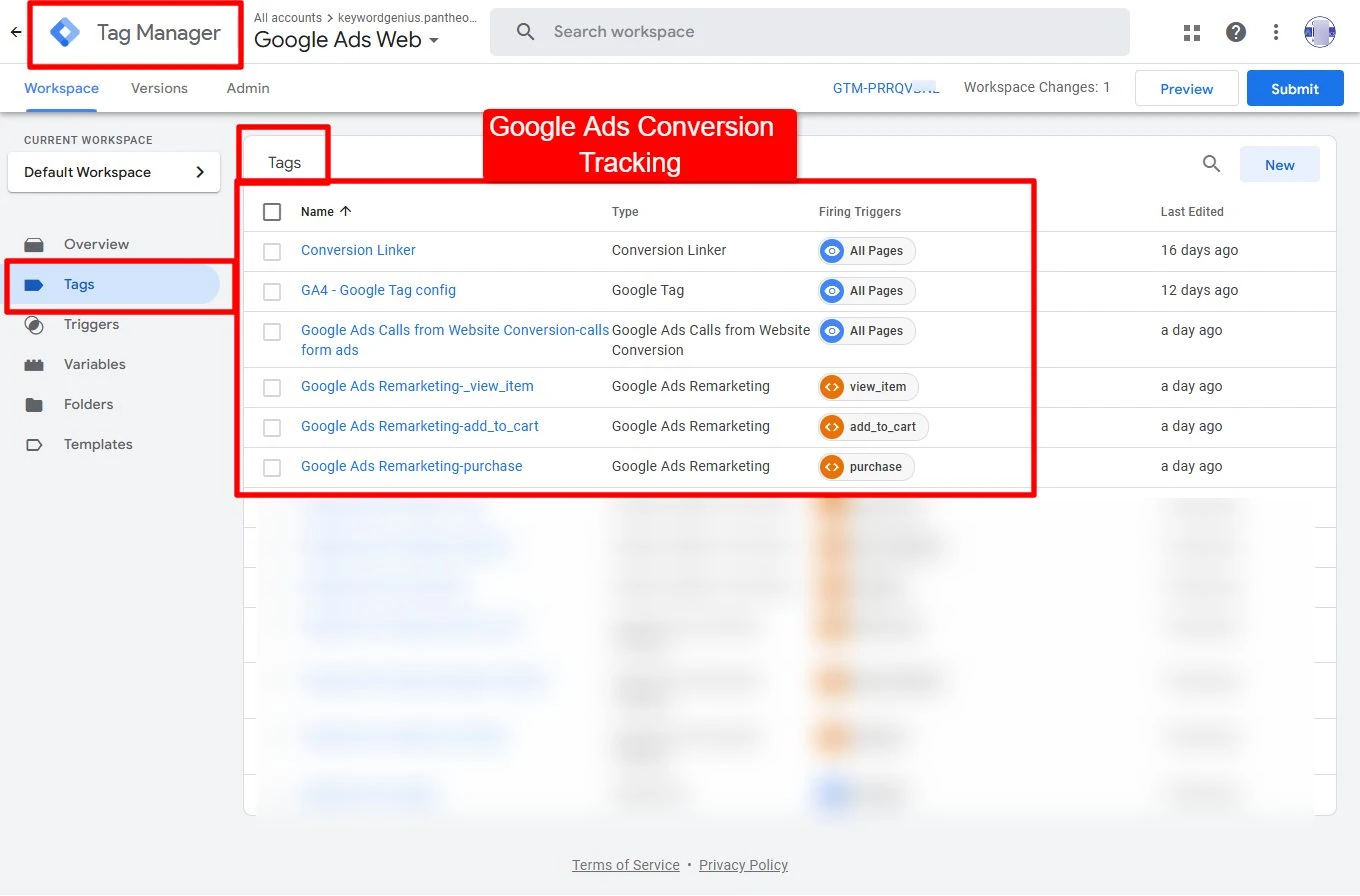Click the Variables sidebar icon
Screen dimensions: 1360x896
pyautogui.click(x=34, y=364)
